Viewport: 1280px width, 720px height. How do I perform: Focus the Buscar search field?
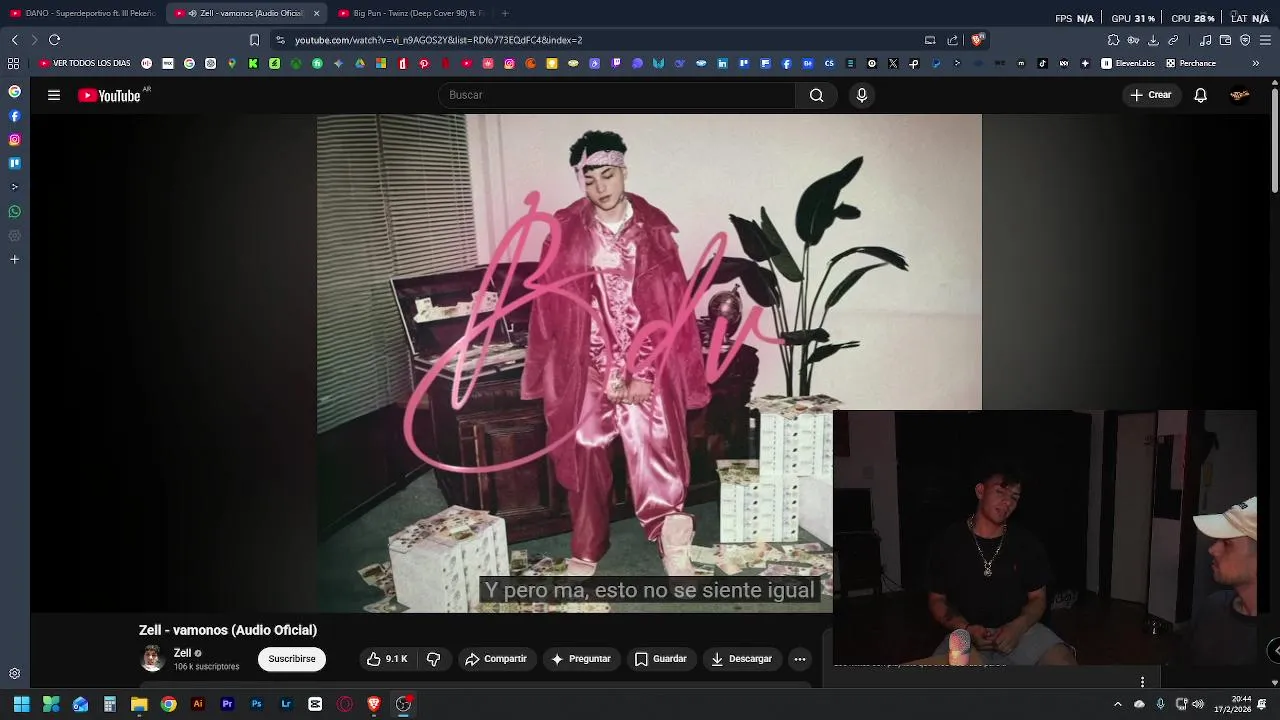[617, 95]
